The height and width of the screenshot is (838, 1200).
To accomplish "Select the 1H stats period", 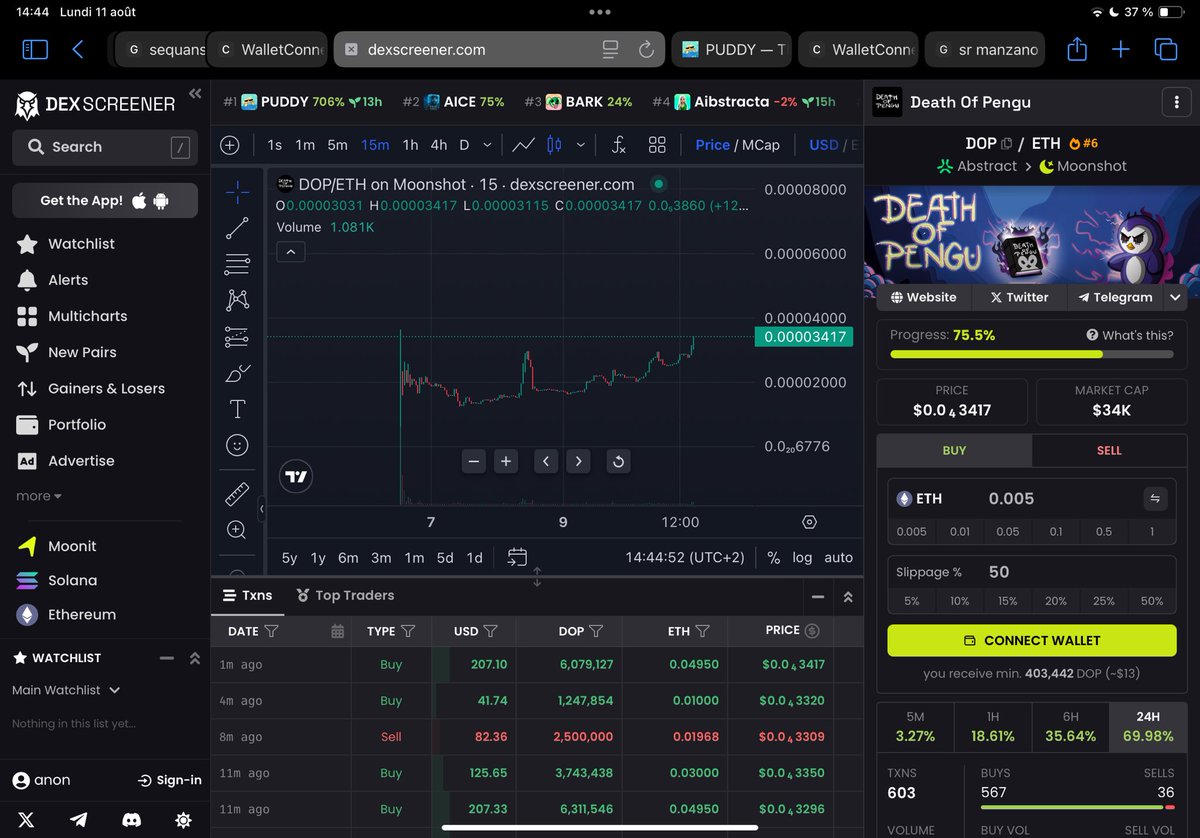I will click(x=992, y=727).
